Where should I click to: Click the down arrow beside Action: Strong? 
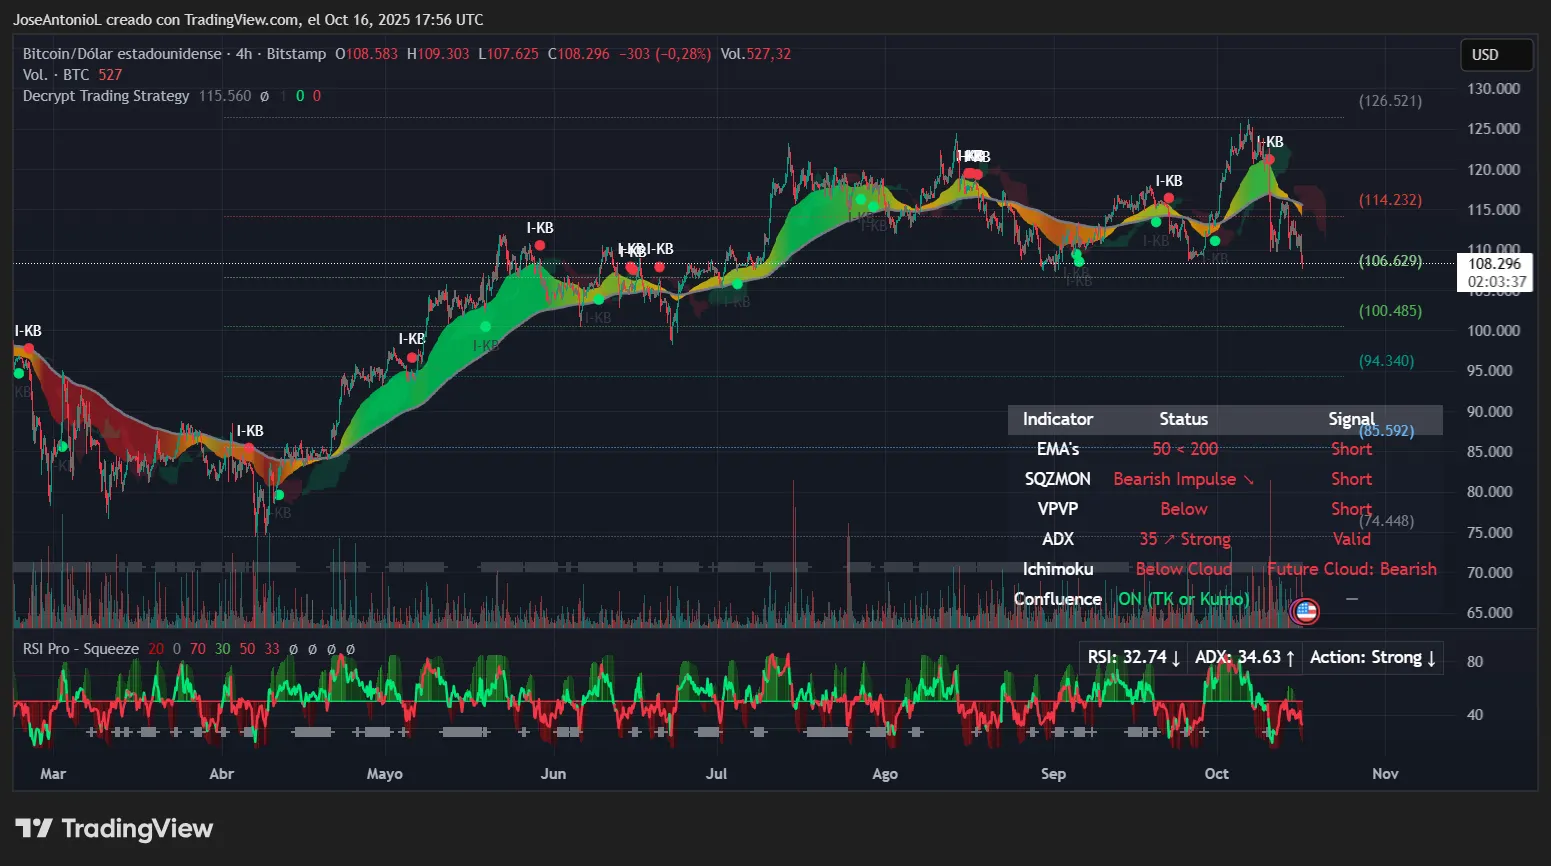1430,657
